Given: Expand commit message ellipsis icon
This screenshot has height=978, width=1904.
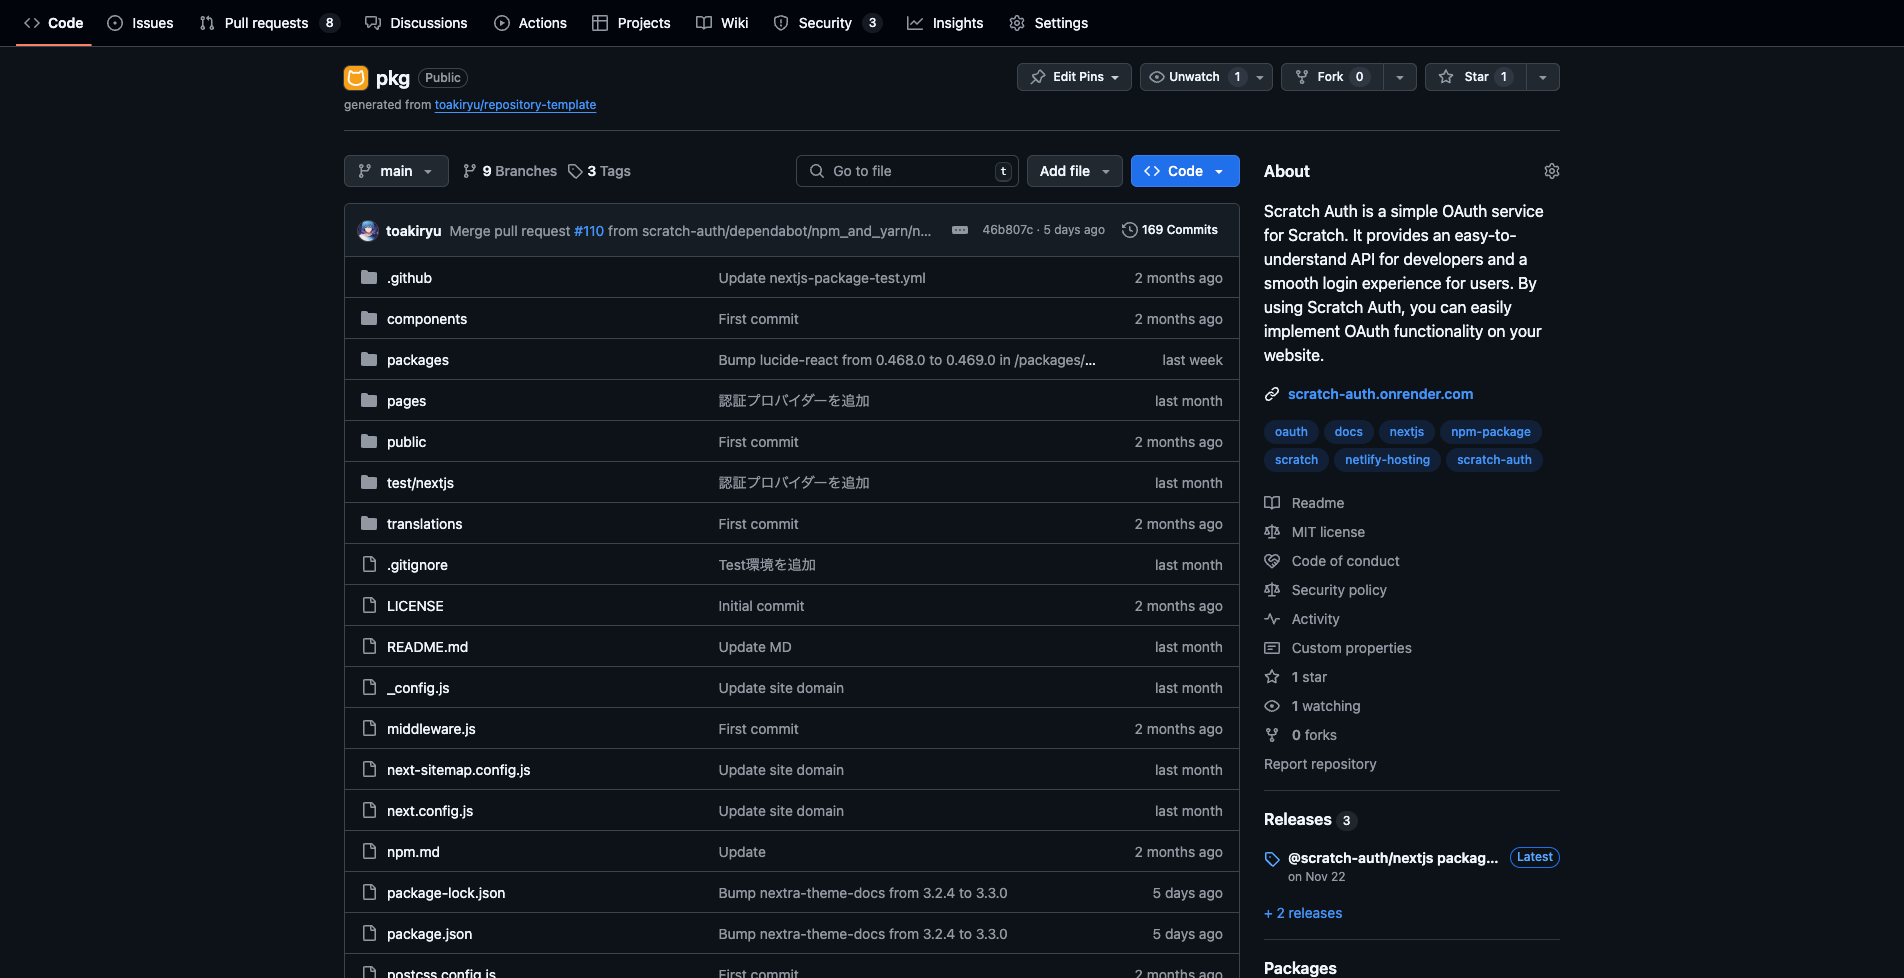Looking at the screenshot, I should [960, 230].
